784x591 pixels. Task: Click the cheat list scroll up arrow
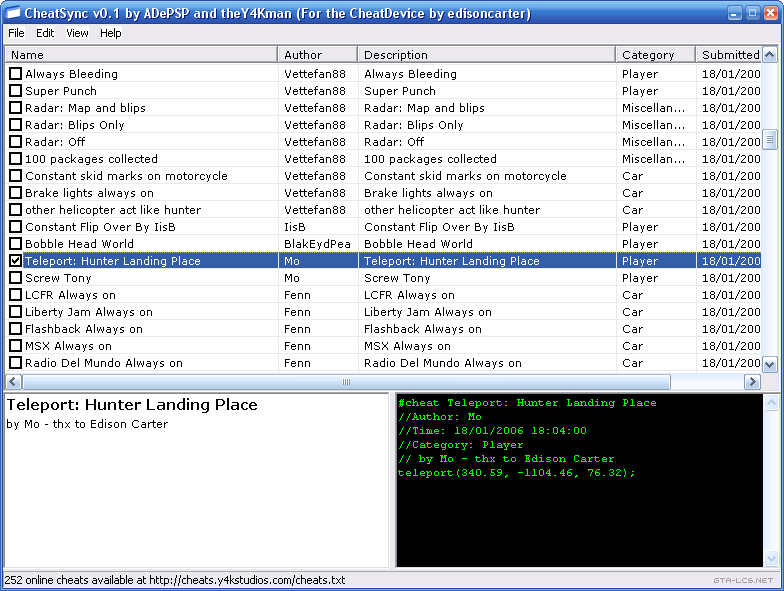tap(770, 54)
